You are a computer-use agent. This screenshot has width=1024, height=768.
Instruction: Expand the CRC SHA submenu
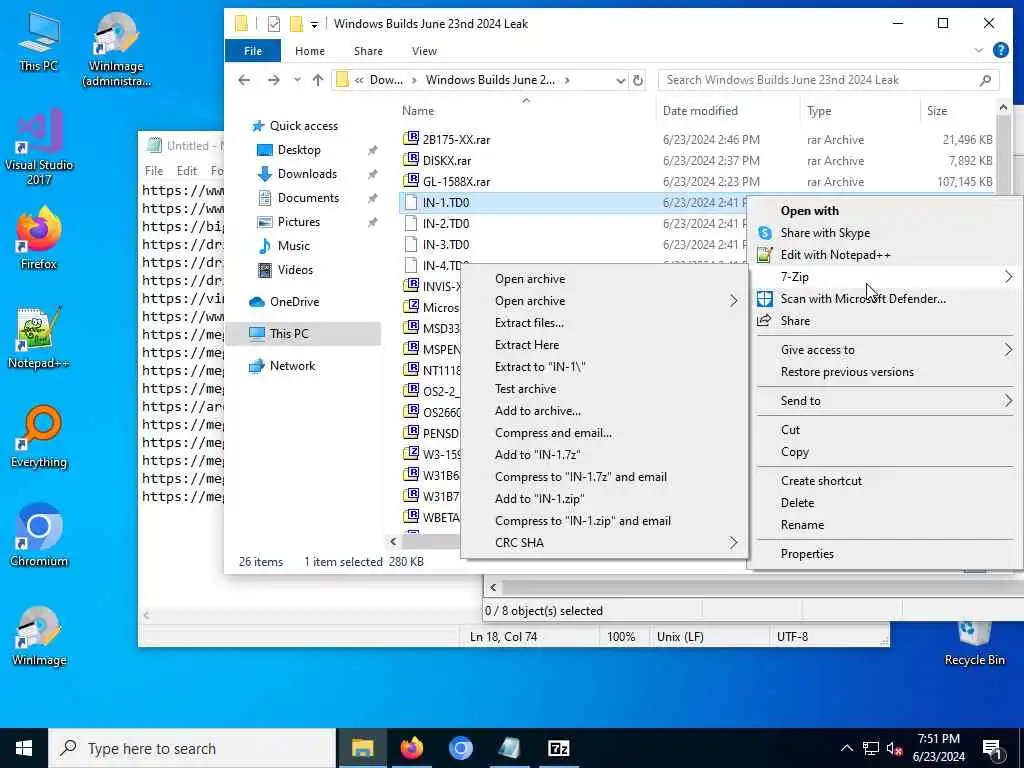733,543
